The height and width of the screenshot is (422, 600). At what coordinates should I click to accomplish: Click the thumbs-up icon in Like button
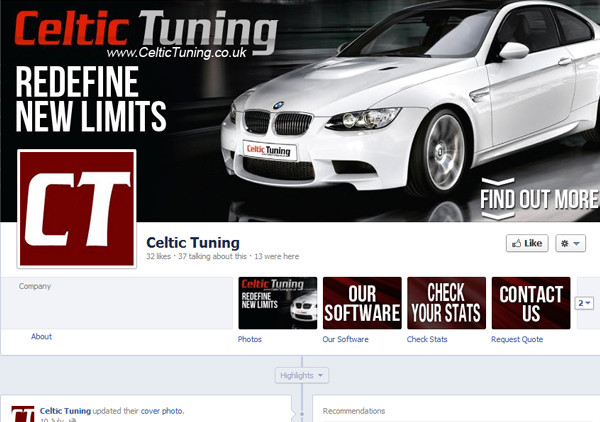(517, 243)
